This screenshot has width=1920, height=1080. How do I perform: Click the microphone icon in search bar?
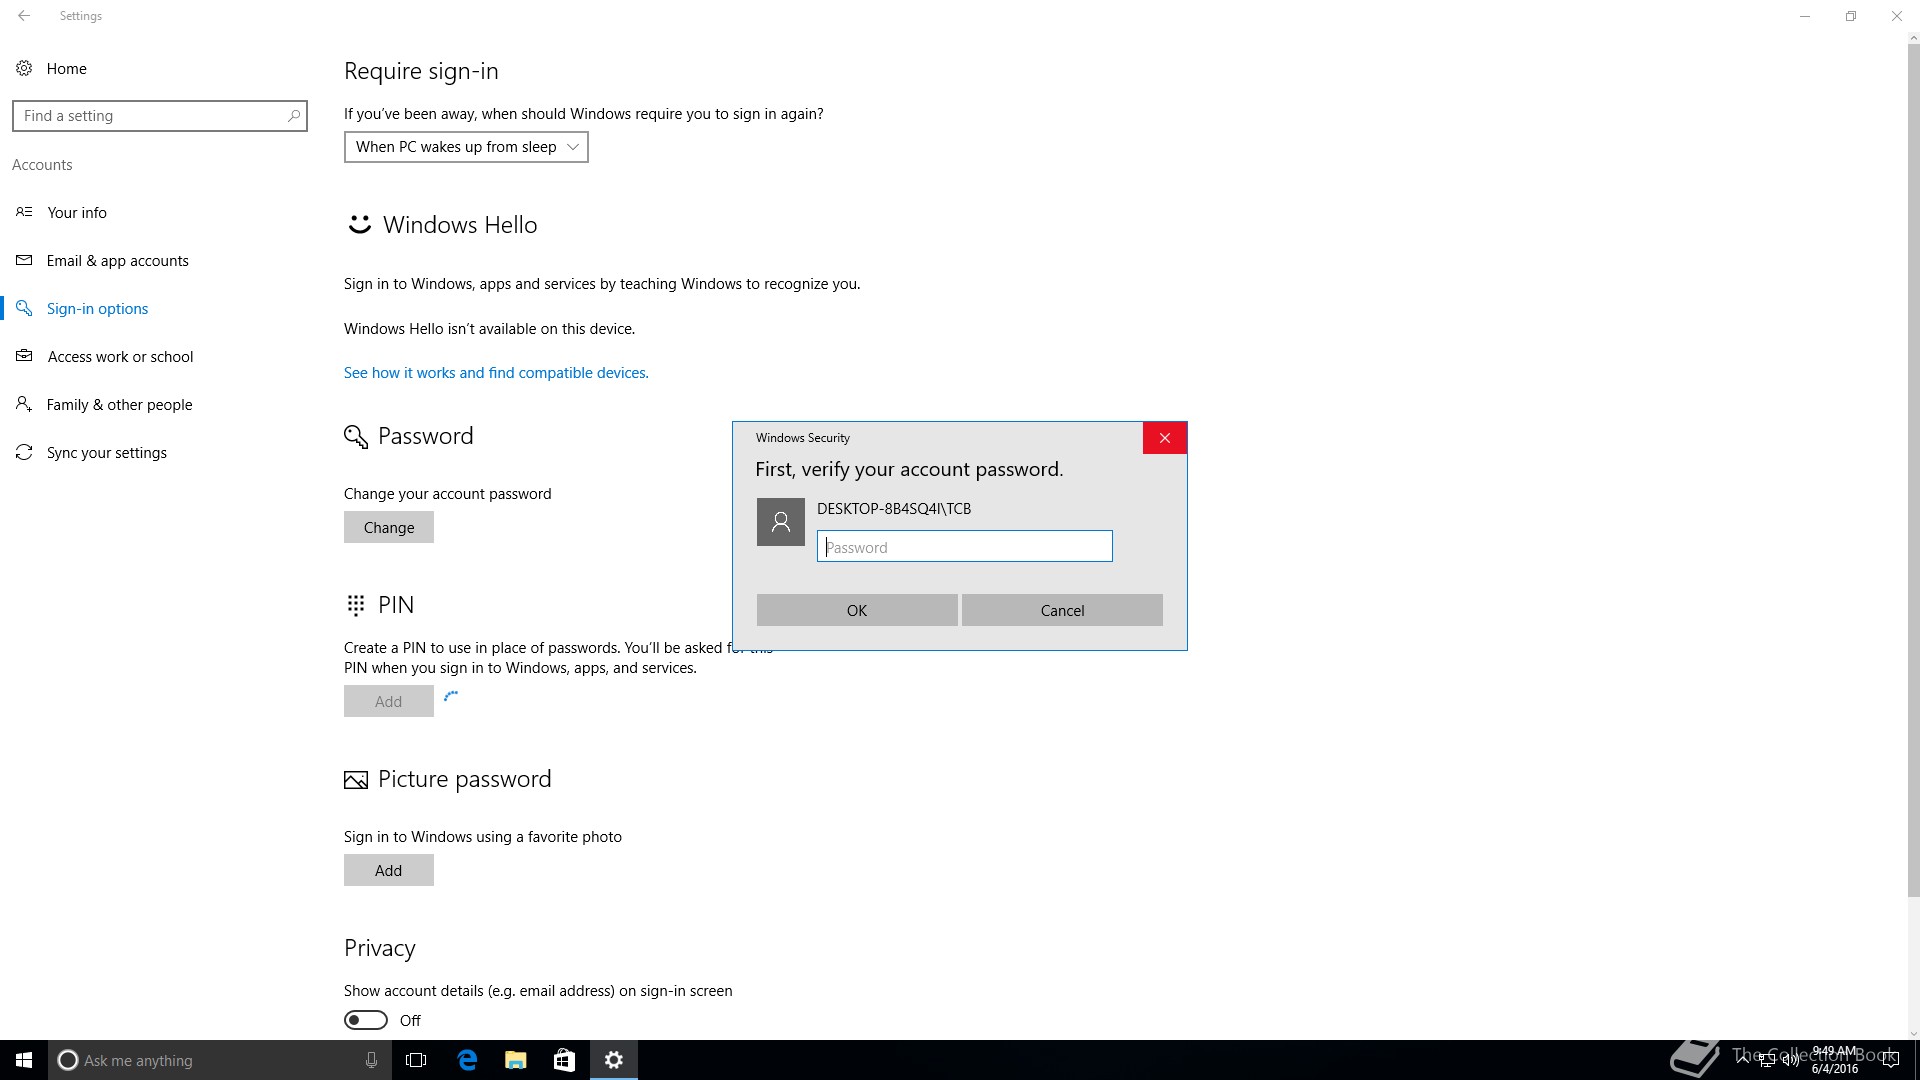pyautogui.click(x=371, y=1060)
